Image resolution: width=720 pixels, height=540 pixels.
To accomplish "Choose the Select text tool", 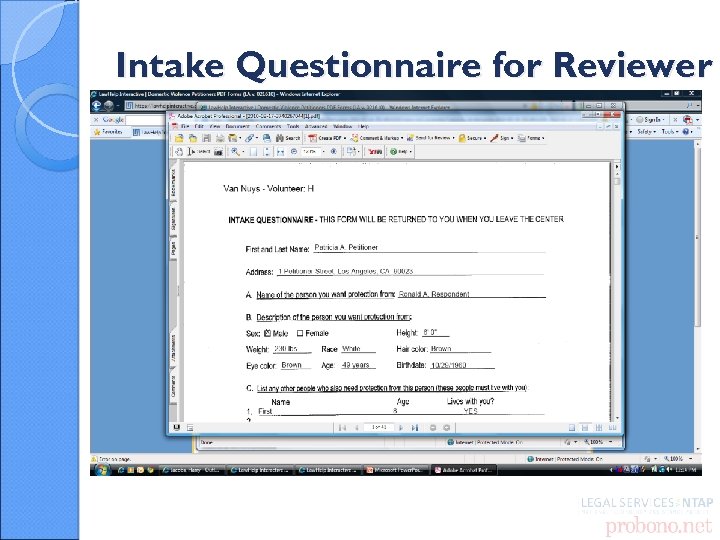I will pos(199,152).
